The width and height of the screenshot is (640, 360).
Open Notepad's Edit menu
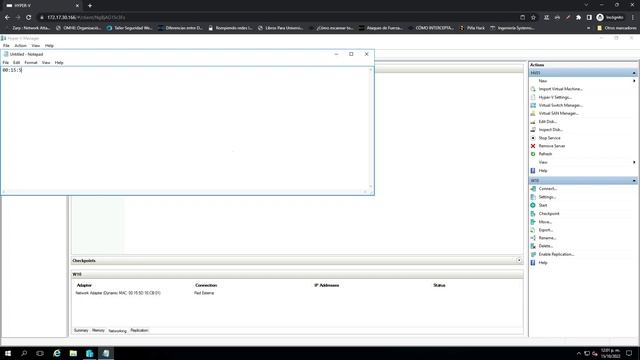coord(16,62)
